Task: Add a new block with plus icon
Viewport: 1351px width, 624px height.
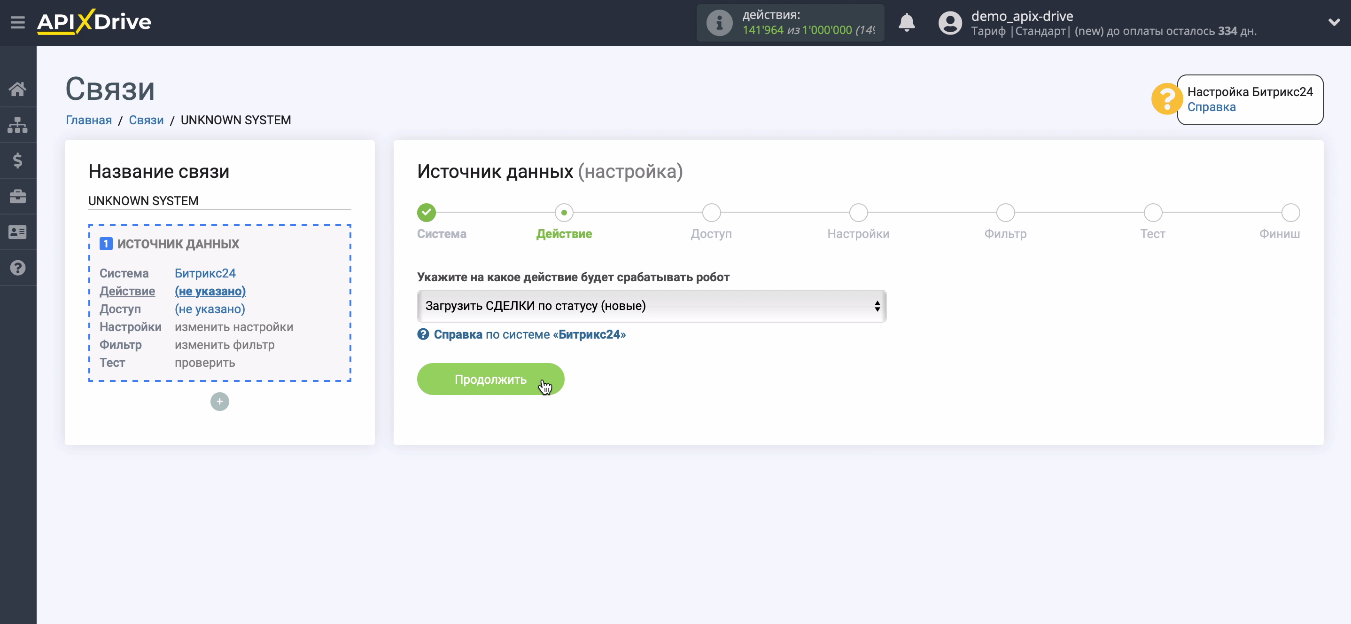Action: 220,401
